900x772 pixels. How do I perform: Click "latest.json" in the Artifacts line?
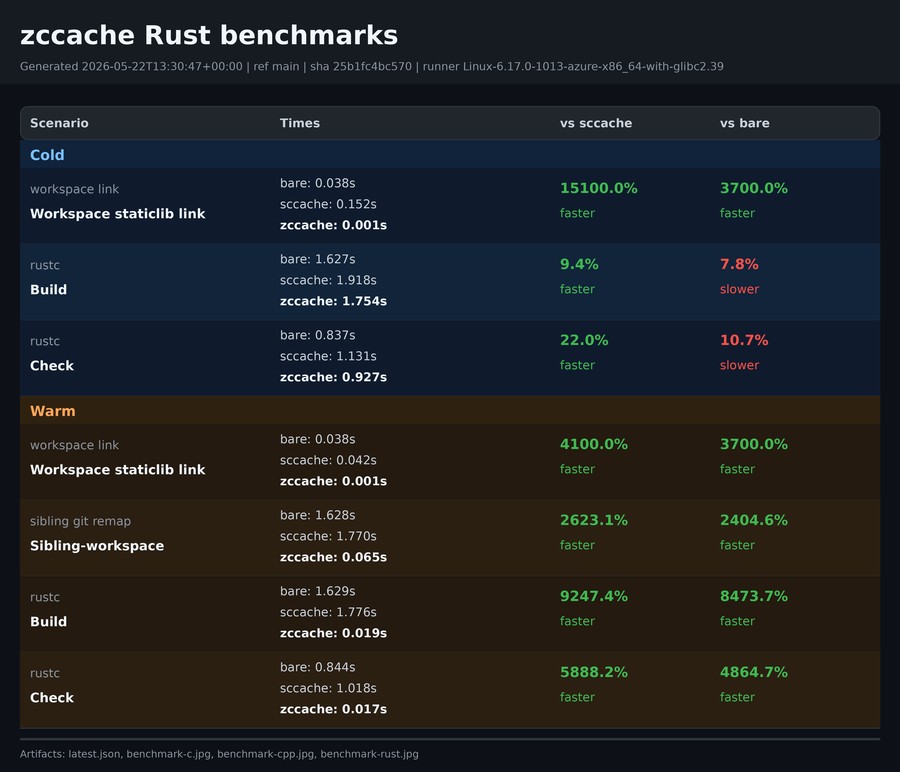(x=95, y=754)
